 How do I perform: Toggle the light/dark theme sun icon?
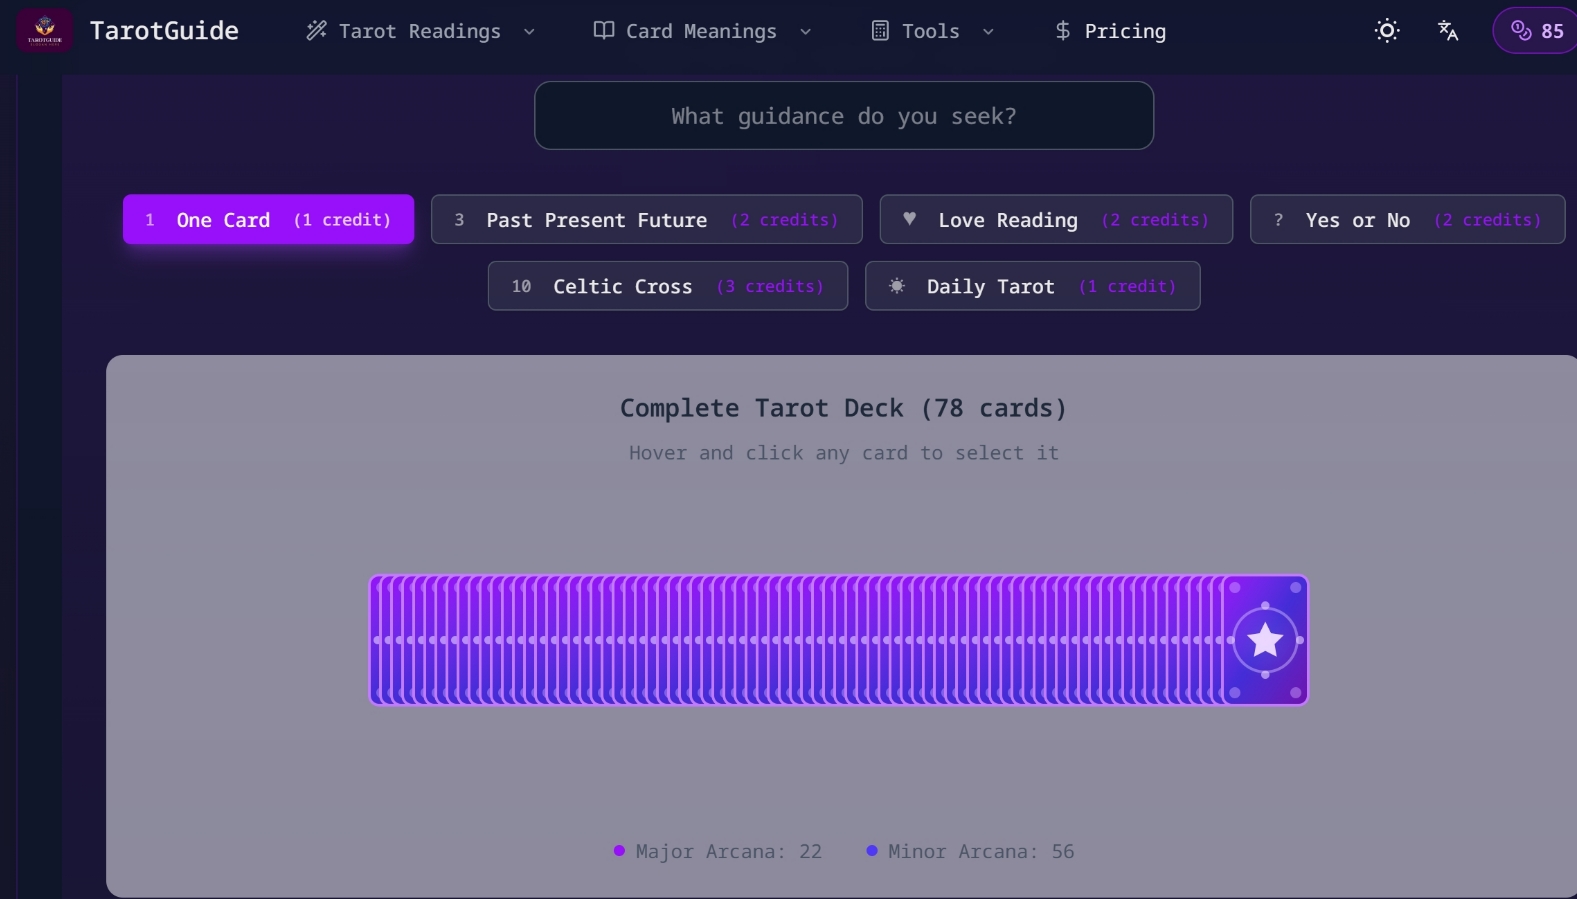(x=1387, y=31)
